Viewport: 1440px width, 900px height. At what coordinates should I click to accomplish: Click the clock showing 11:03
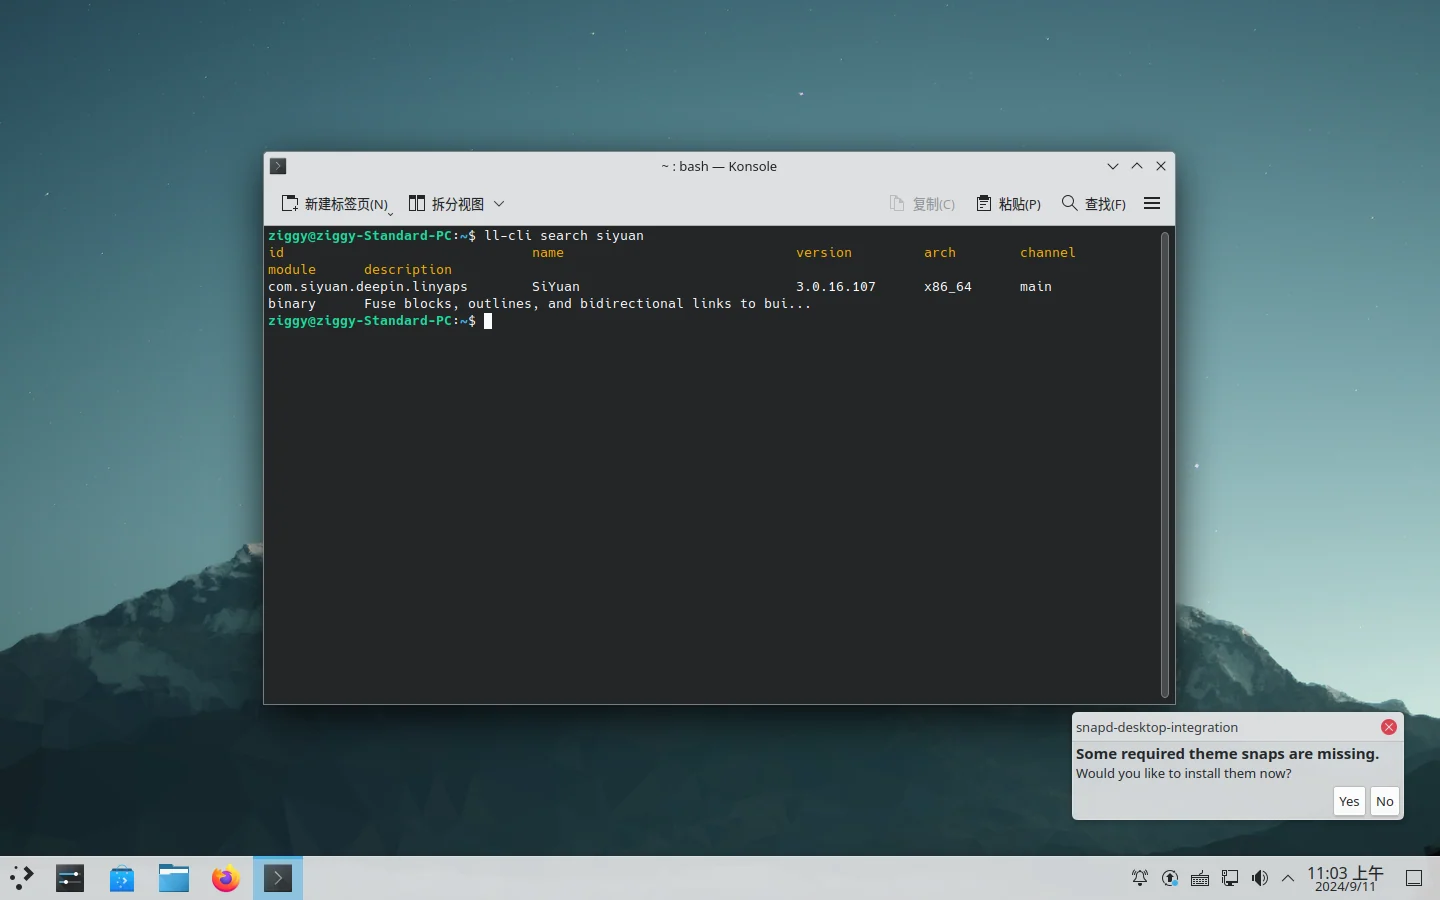tap(1345, 878)
